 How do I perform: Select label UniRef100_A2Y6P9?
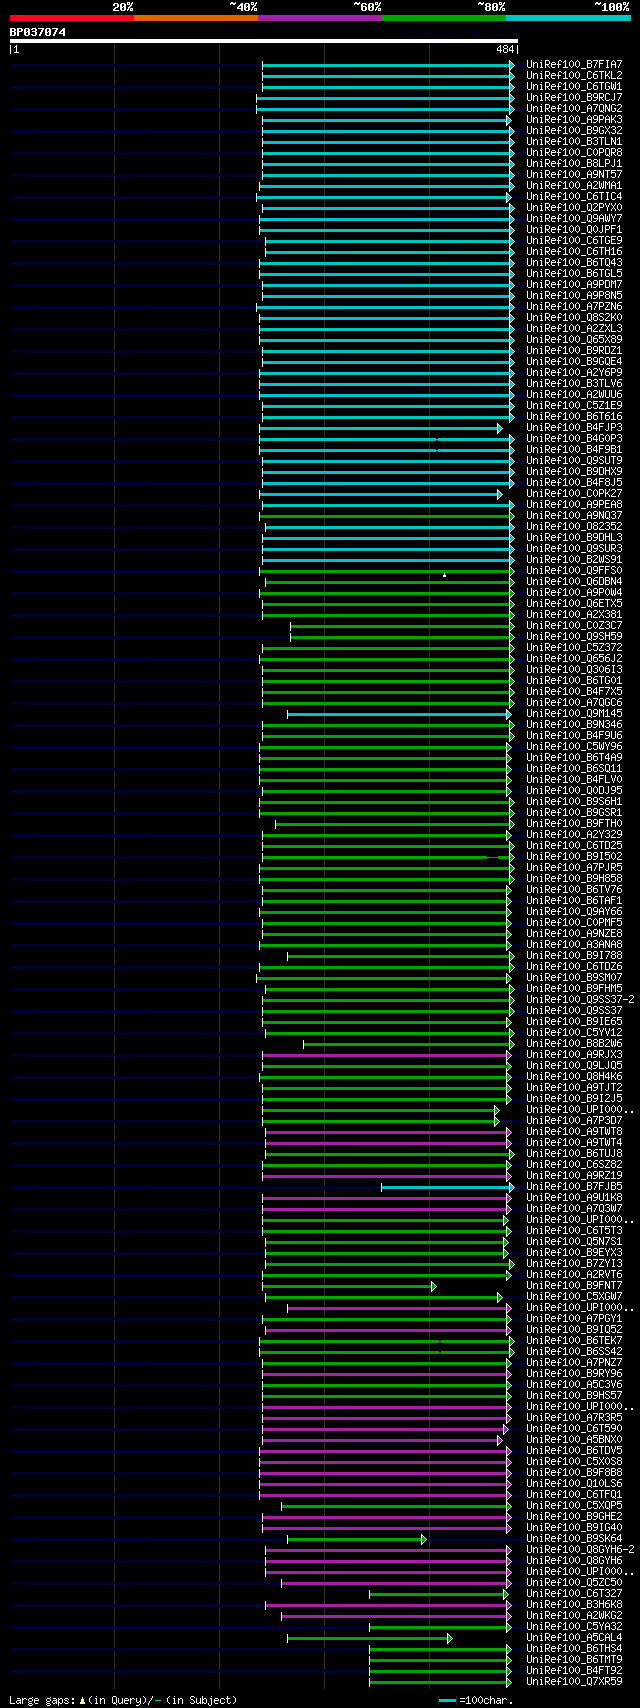pyautogui.click(x=574, y=373)
